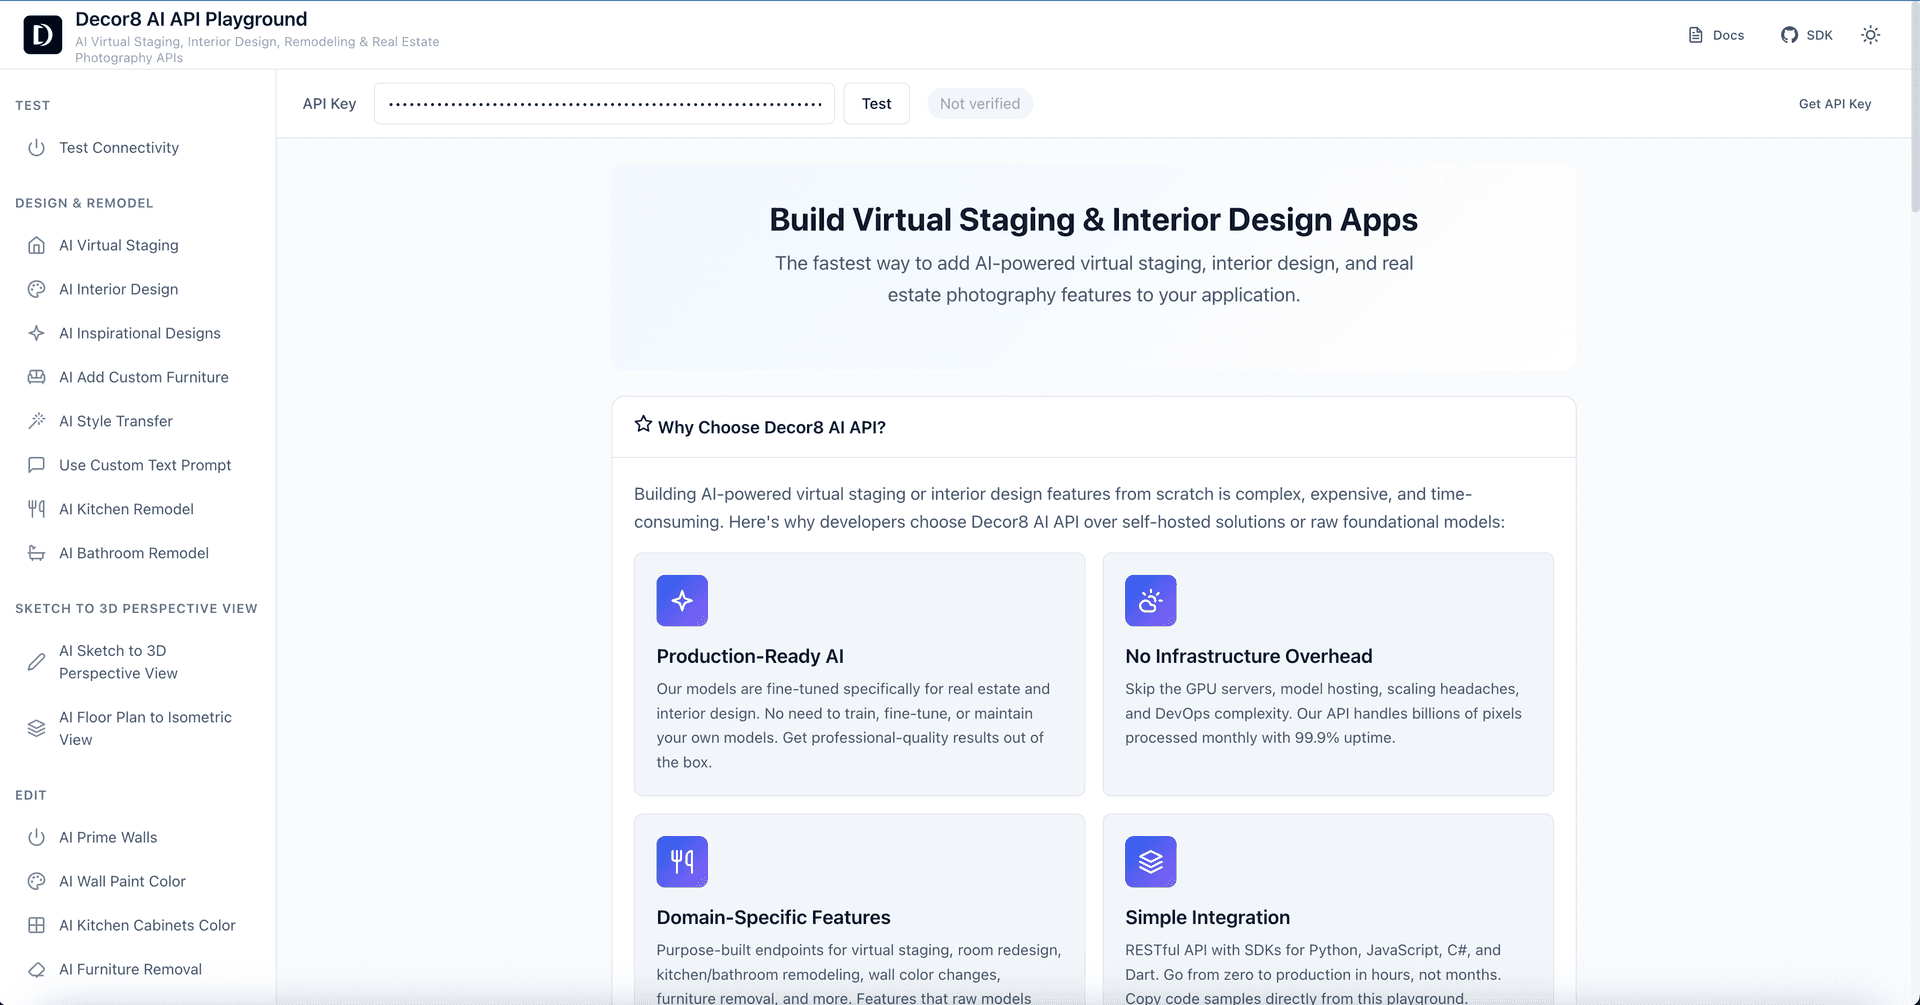This screenshot has height=1005, width=1920.
Task: Click the AI Bathroom Remodel bathtub icon
Action: (36, 553)
